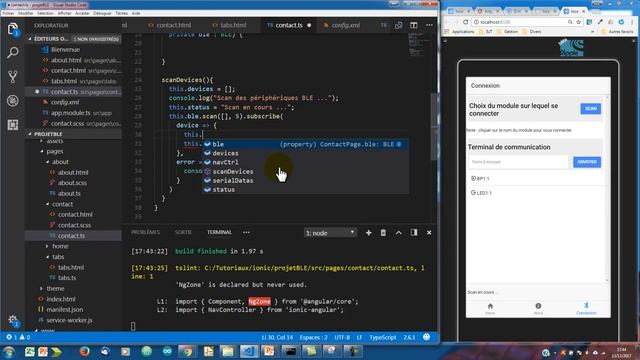Open Firefox from the Windows taskbar

(x=84, y=351)
